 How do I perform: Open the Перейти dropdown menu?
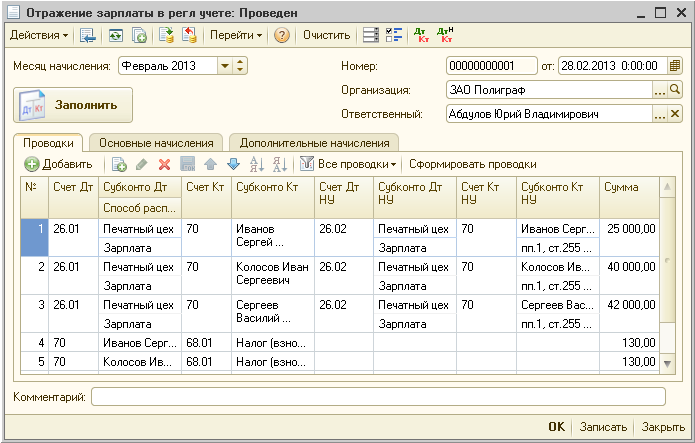point(236,35)
